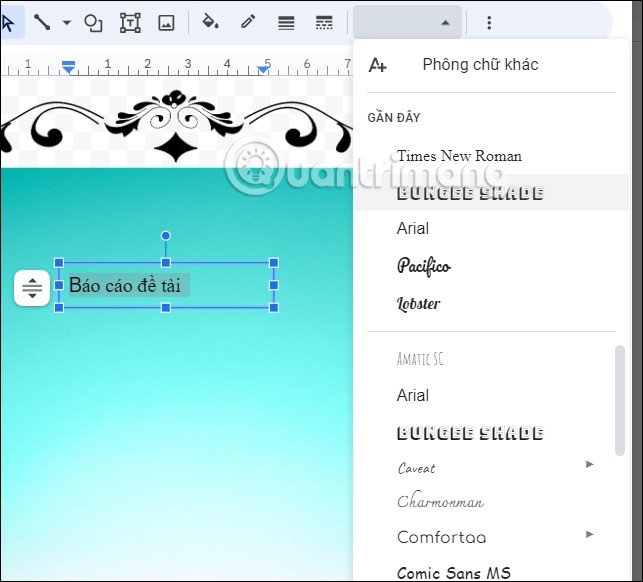Choose Times New Roman from recent fonts
Image resolution: width=643 pixels, height=582 pixels.
(x=459, y=156)
